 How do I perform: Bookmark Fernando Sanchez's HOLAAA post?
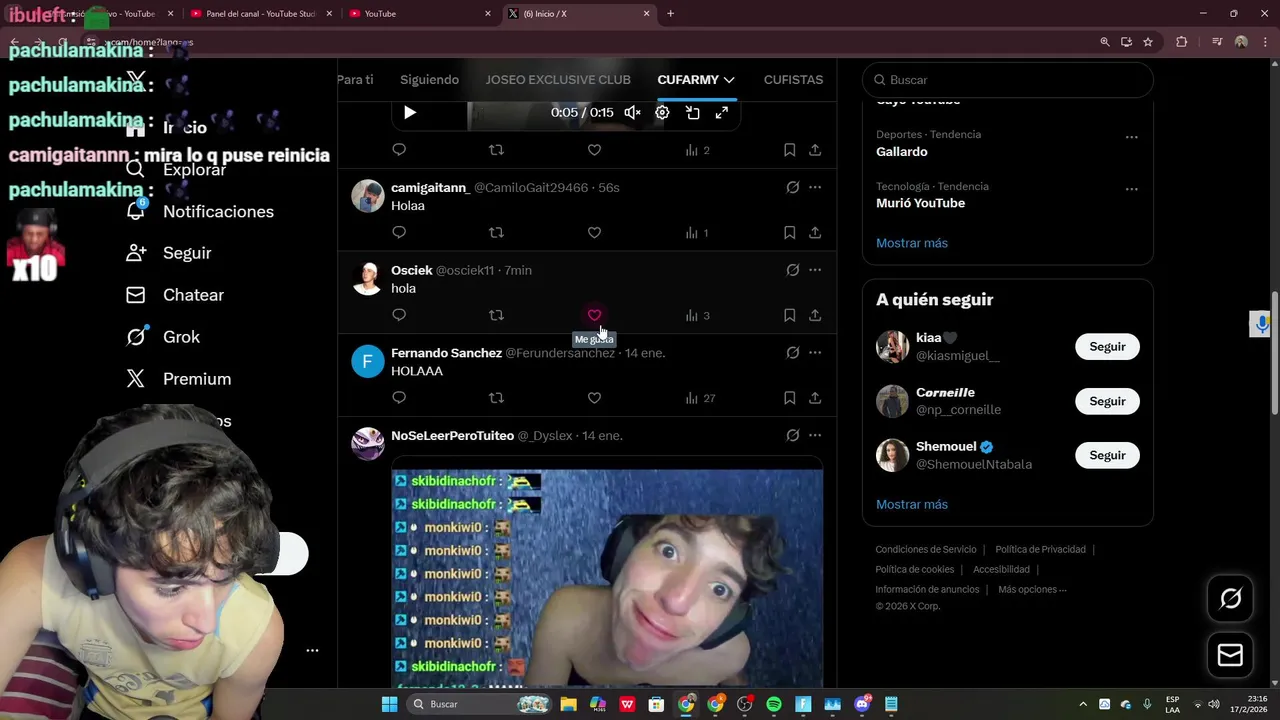(x=789, y=398)
